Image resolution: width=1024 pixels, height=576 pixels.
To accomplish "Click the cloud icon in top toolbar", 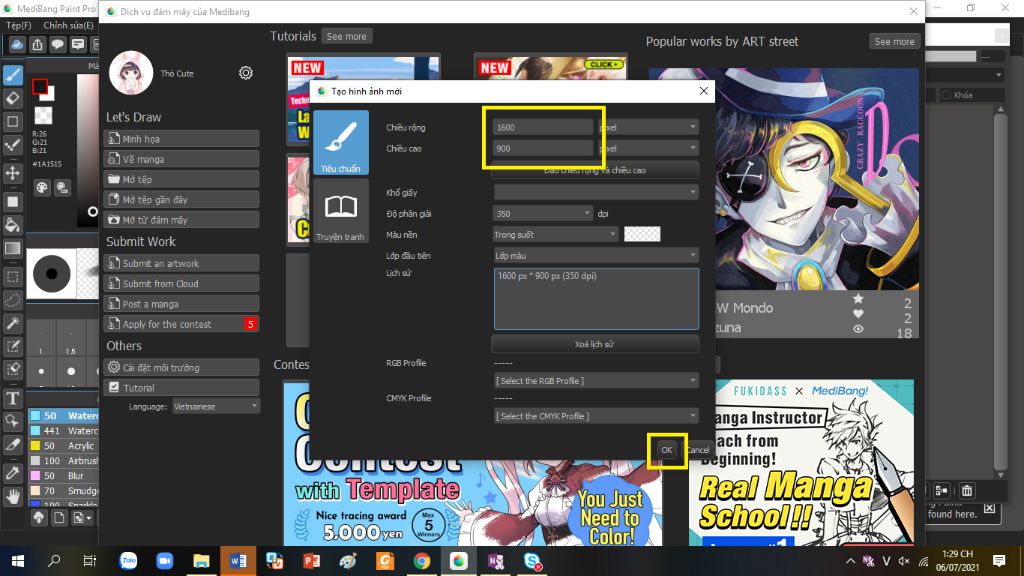I will (17, 44).
